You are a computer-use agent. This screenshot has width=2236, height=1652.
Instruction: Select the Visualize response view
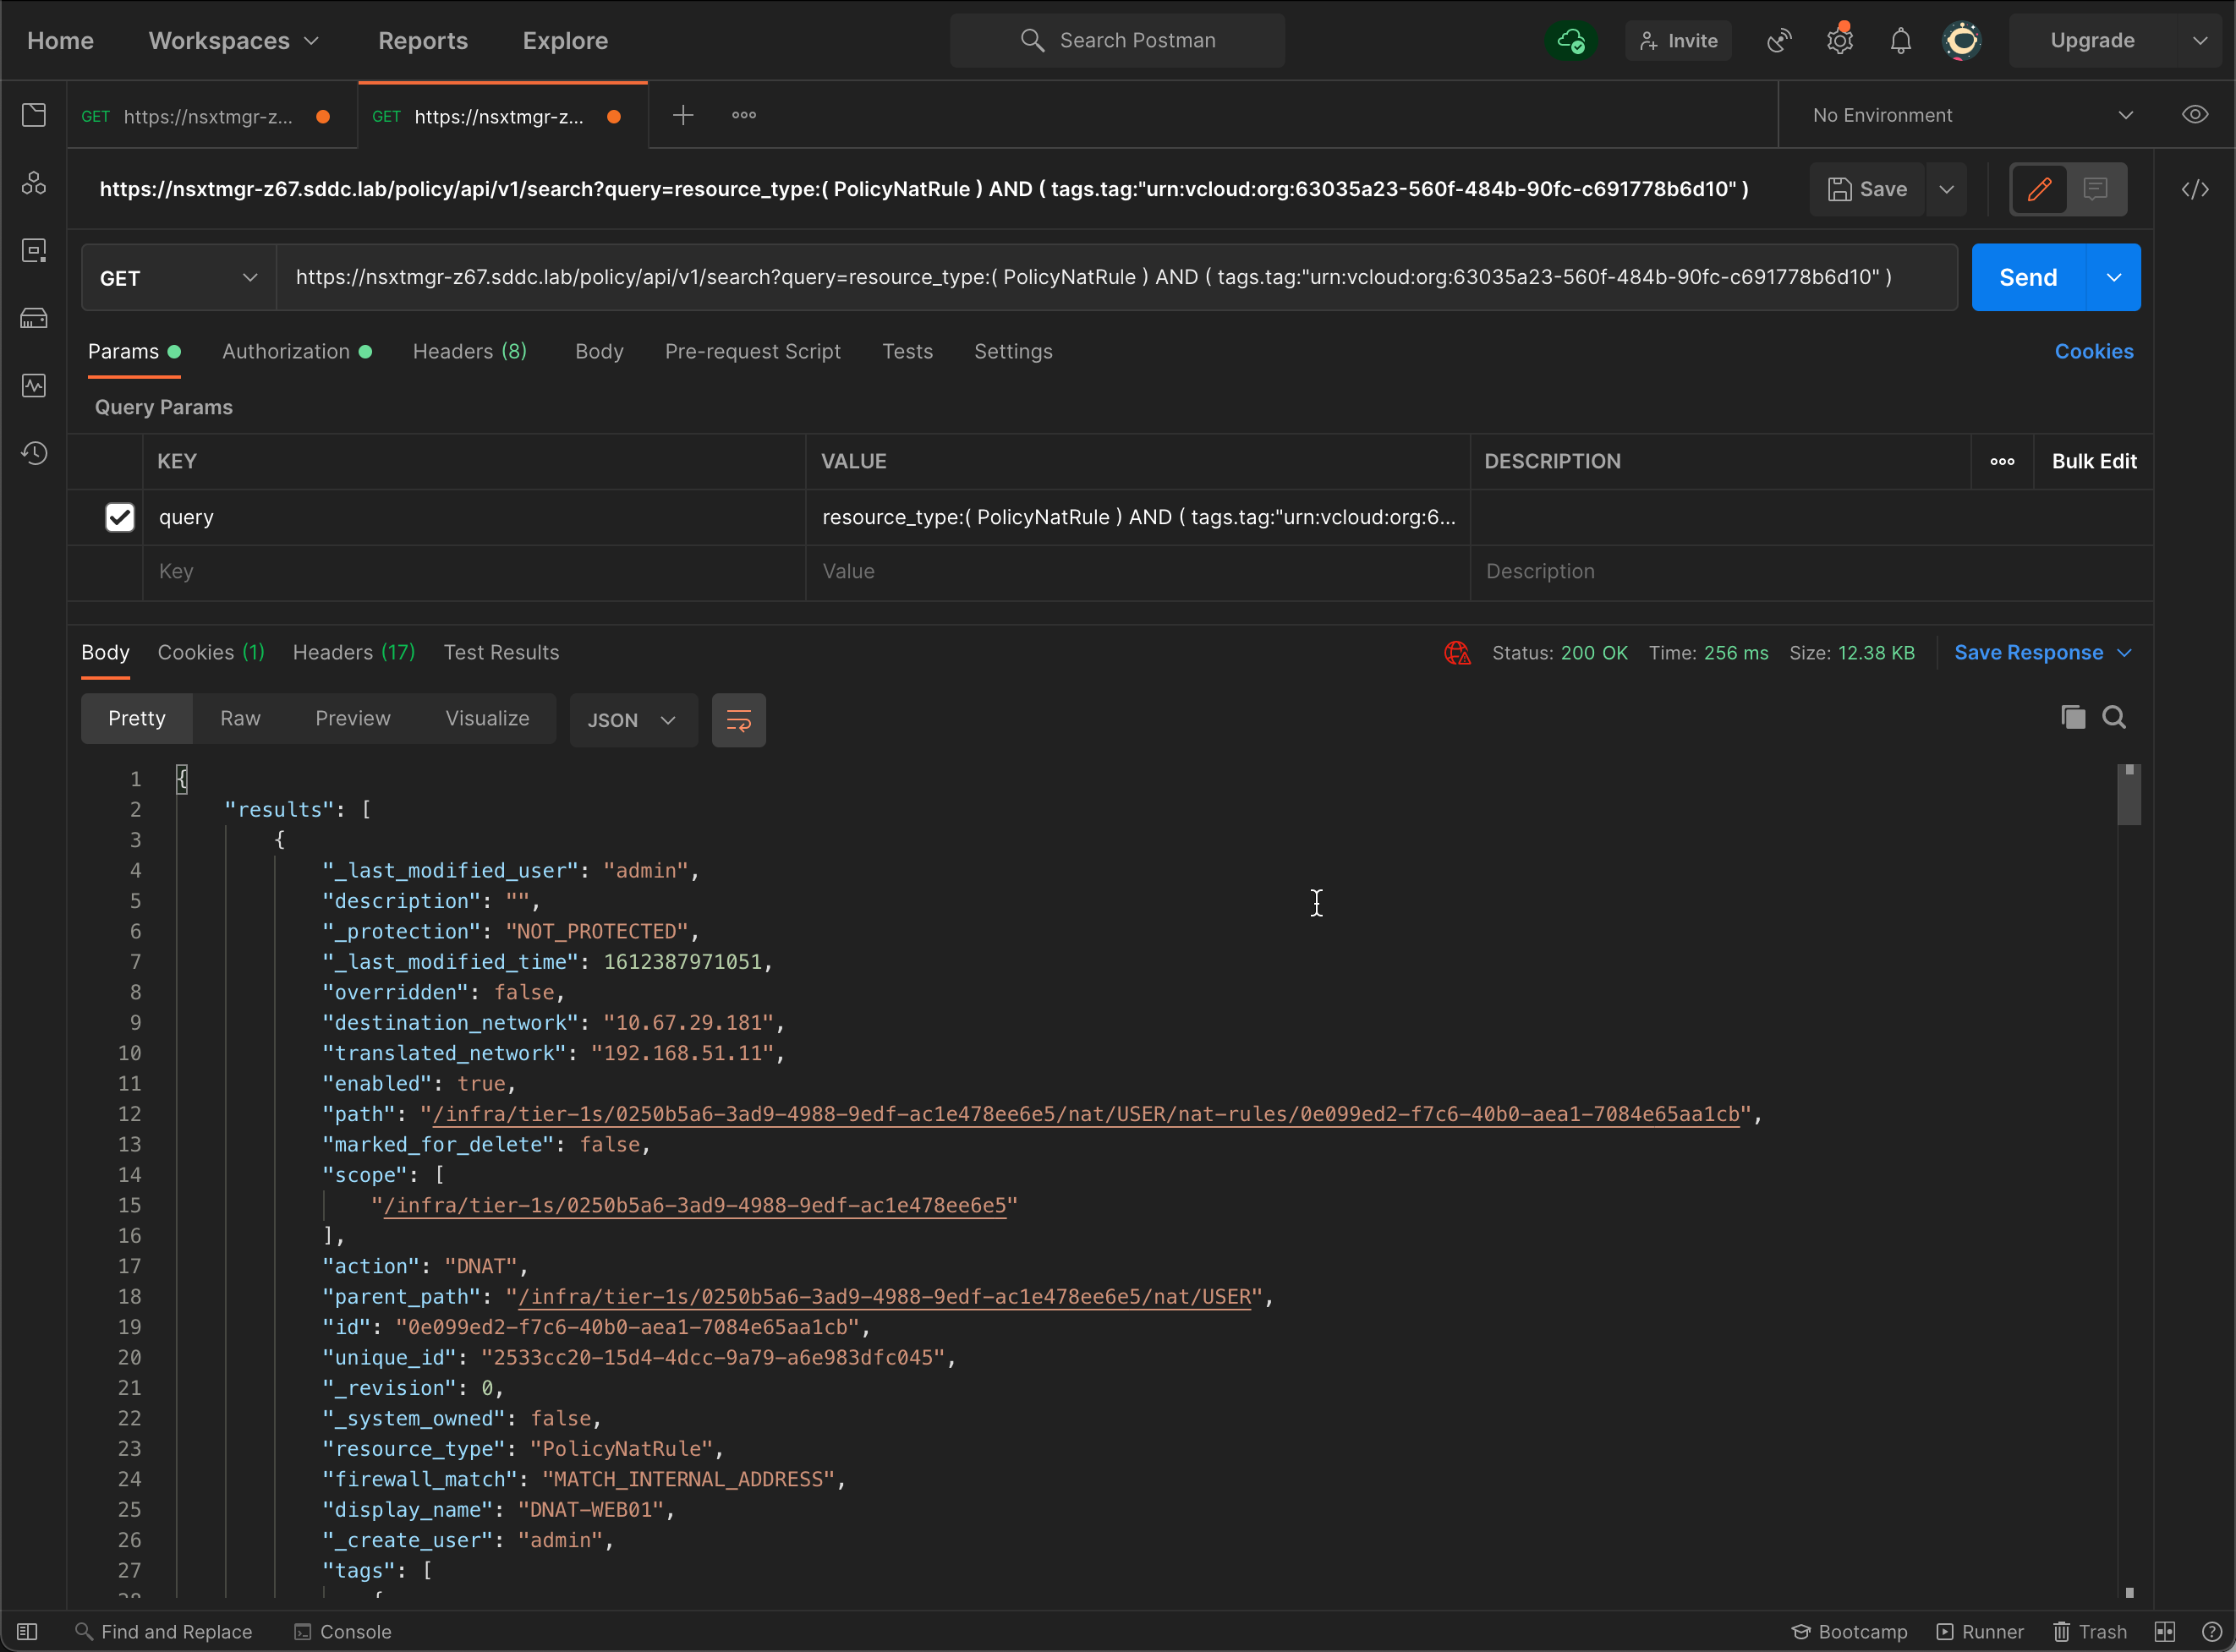tap(487, 719)
